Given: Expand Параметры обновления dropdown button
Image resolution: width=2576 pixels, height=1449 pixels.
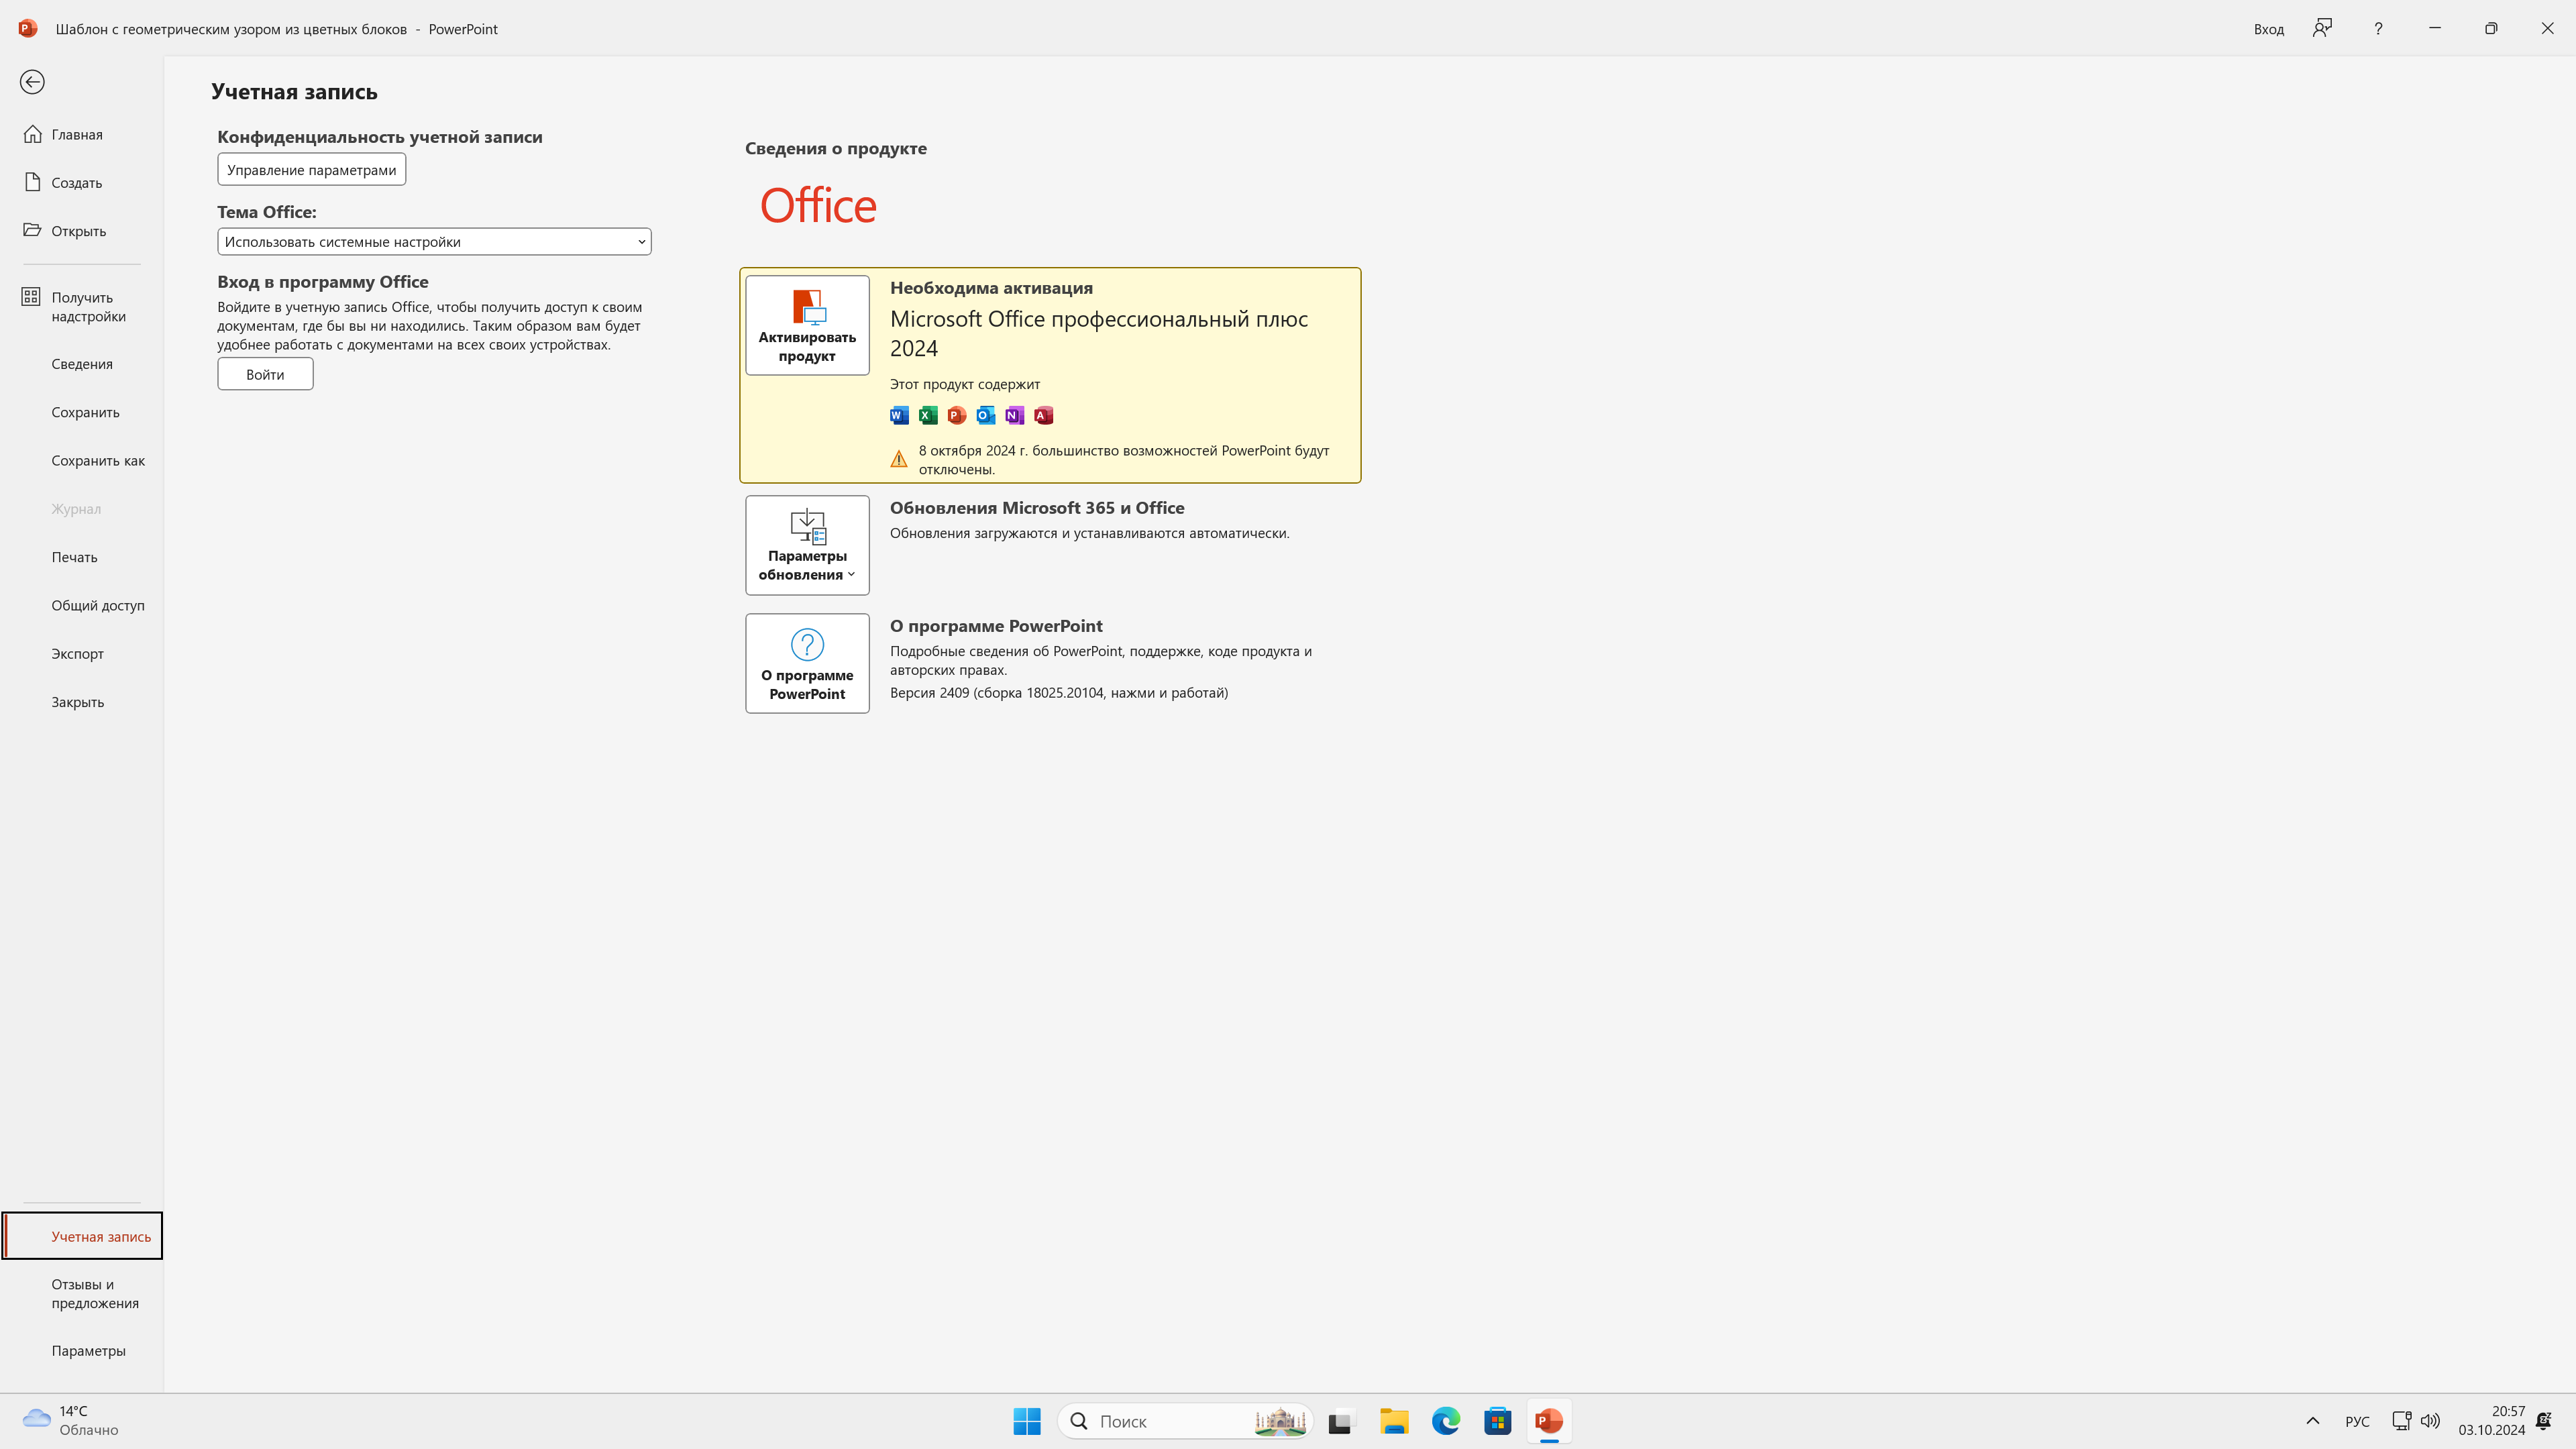Looking at the screenshot, I should [807, 545].
